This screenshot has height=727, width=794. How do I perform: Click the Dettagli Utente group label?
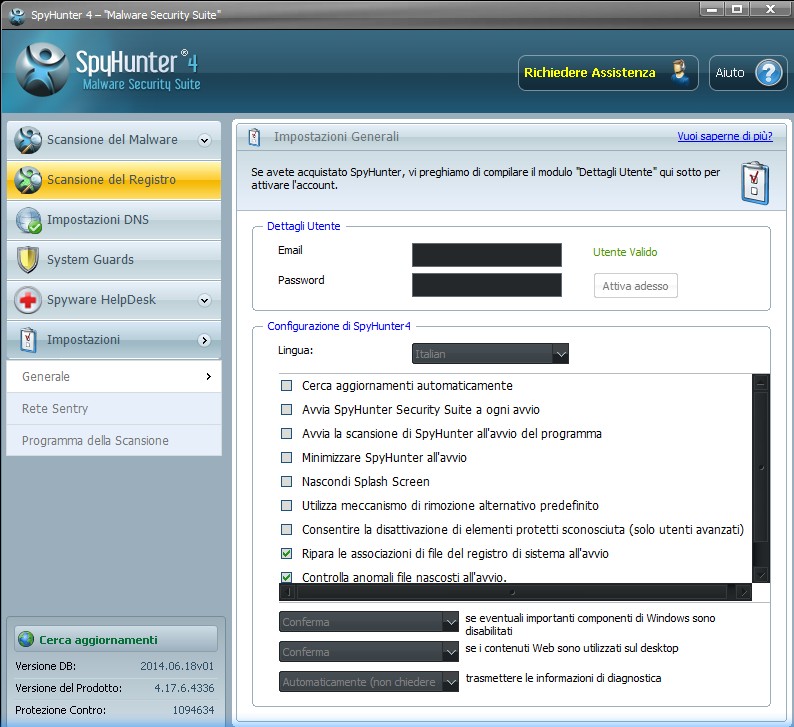(x=304, y=226)
